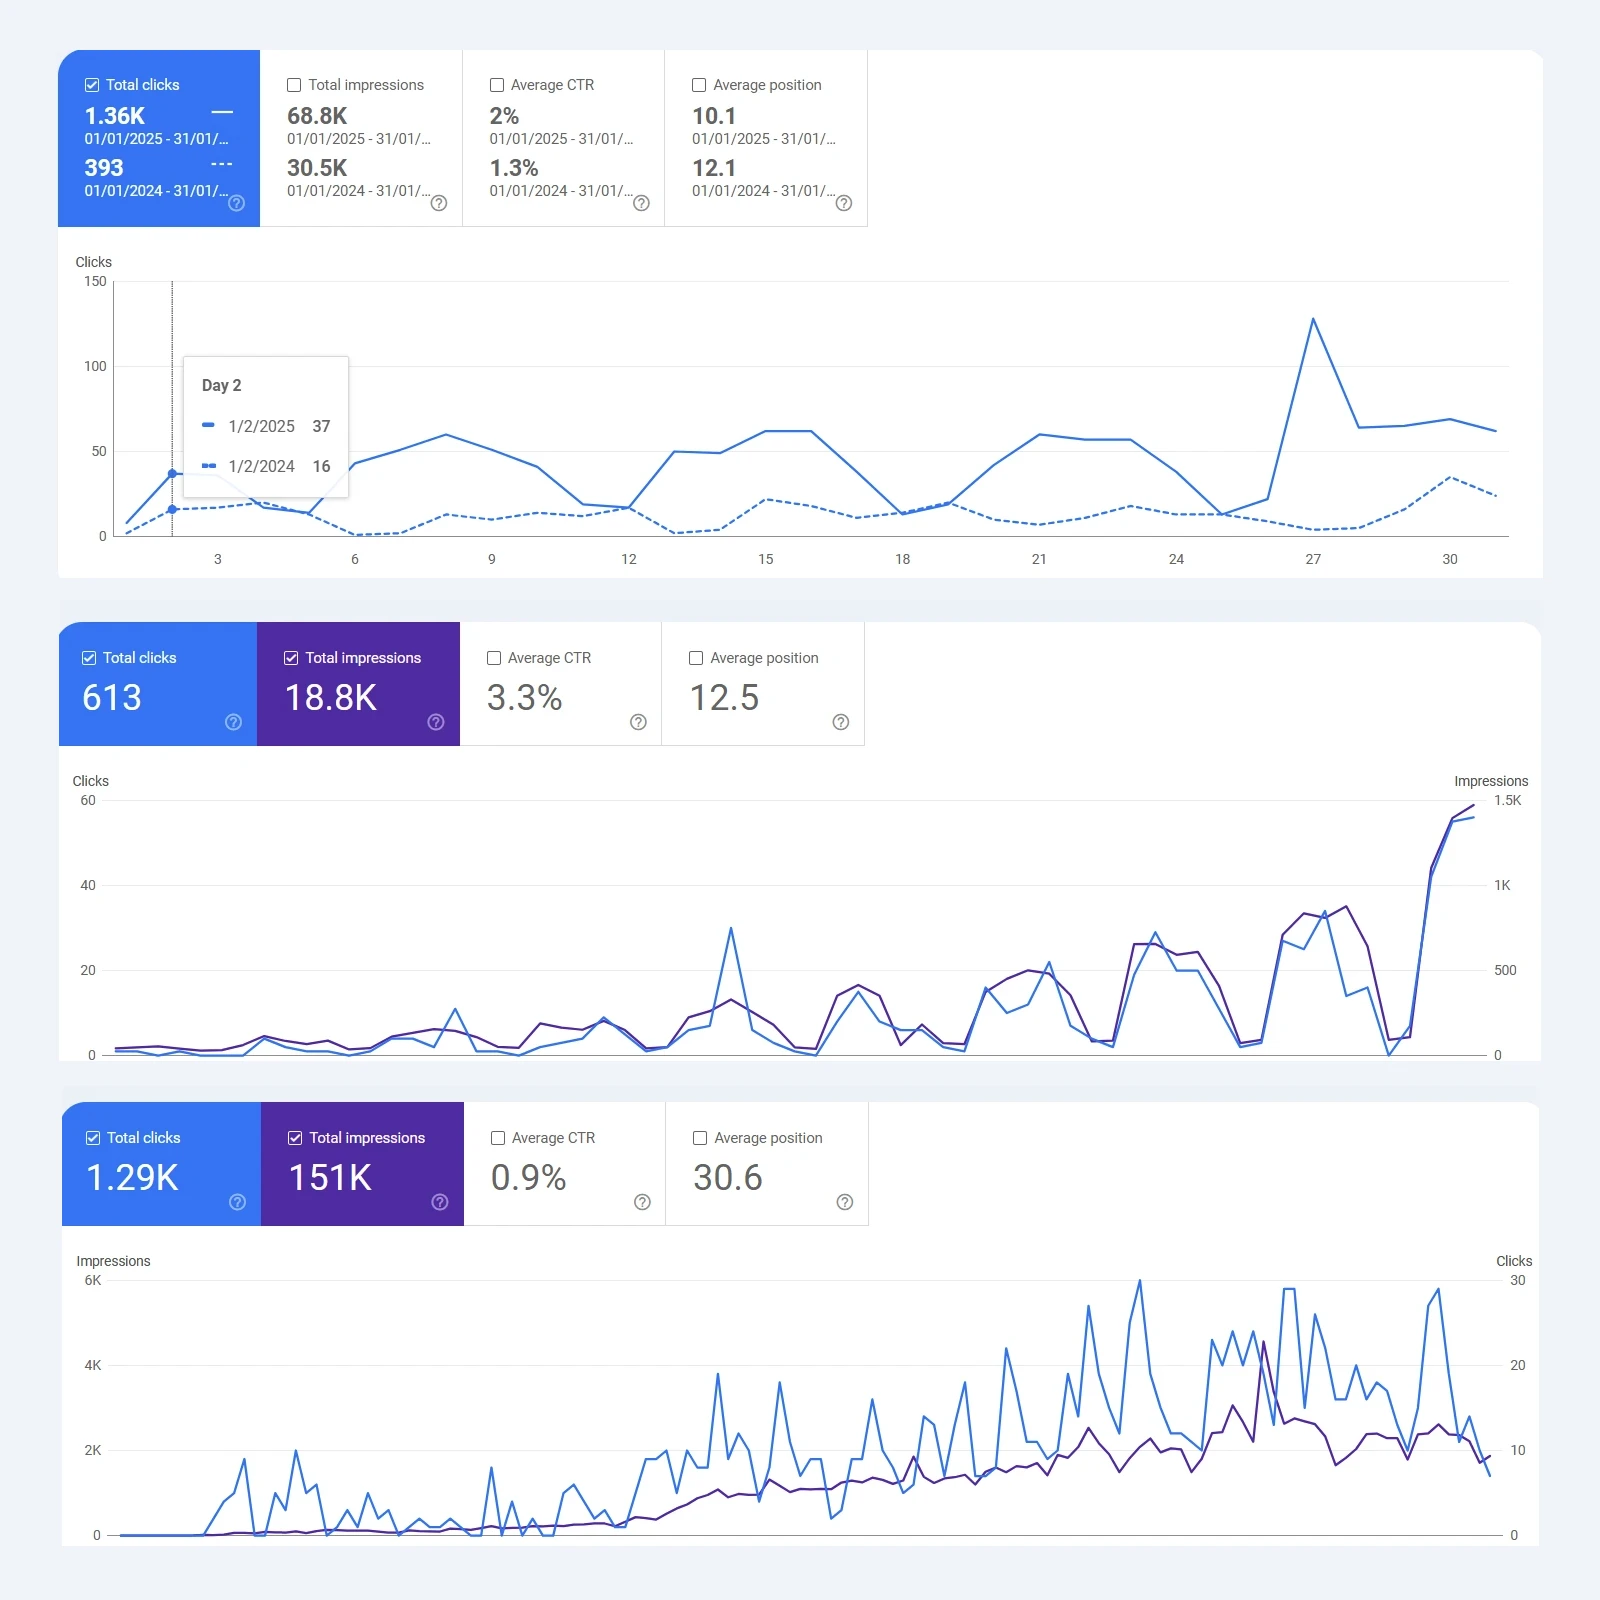Image resolution: width=1600 pixels, height=1600 pixels.
Task: Enable Total impressions checkbox in 68.8K card
Action: pos(294,85)
